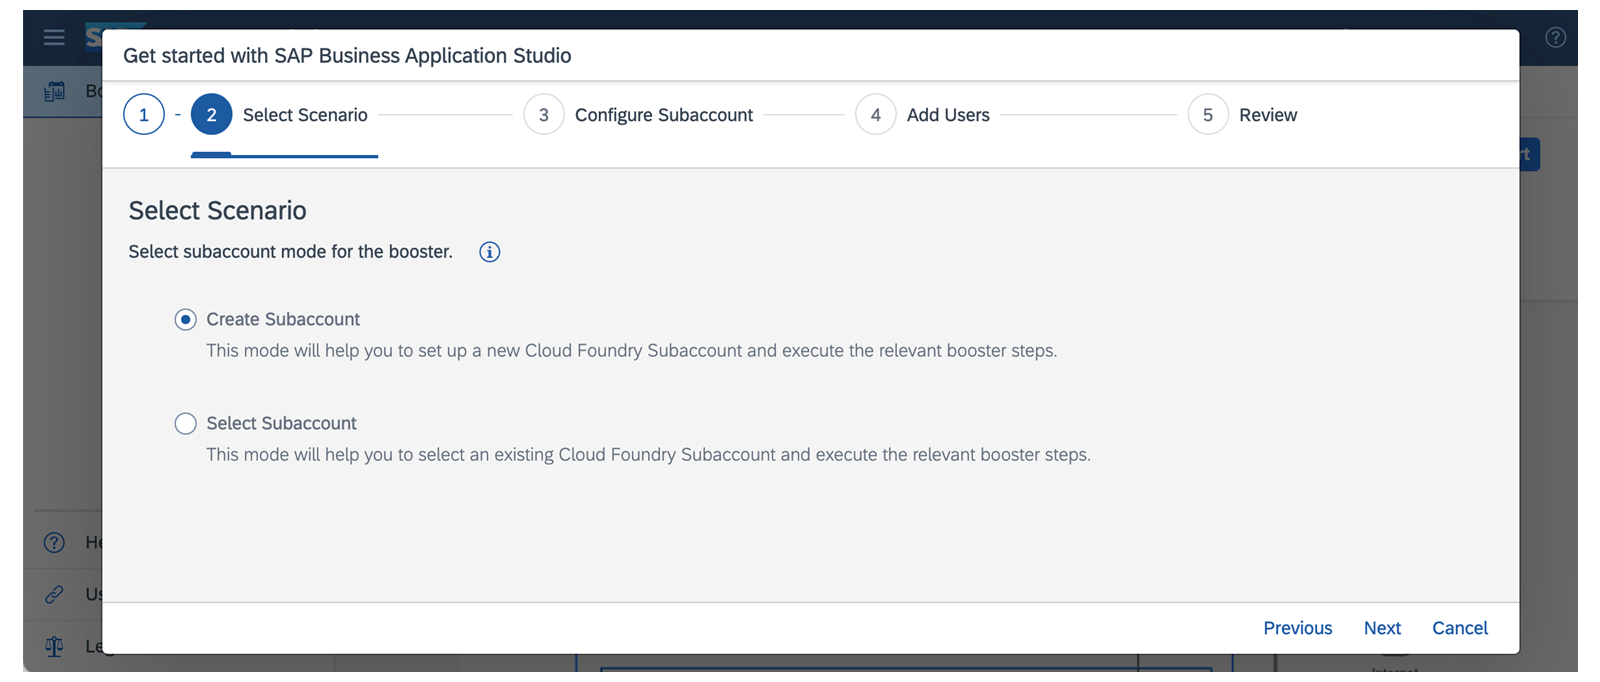This screenshot has height=682, width=1600.
Task: Open the Boosters icon in the sidebar
Action: pyautogui.click(x=55, y=91)
